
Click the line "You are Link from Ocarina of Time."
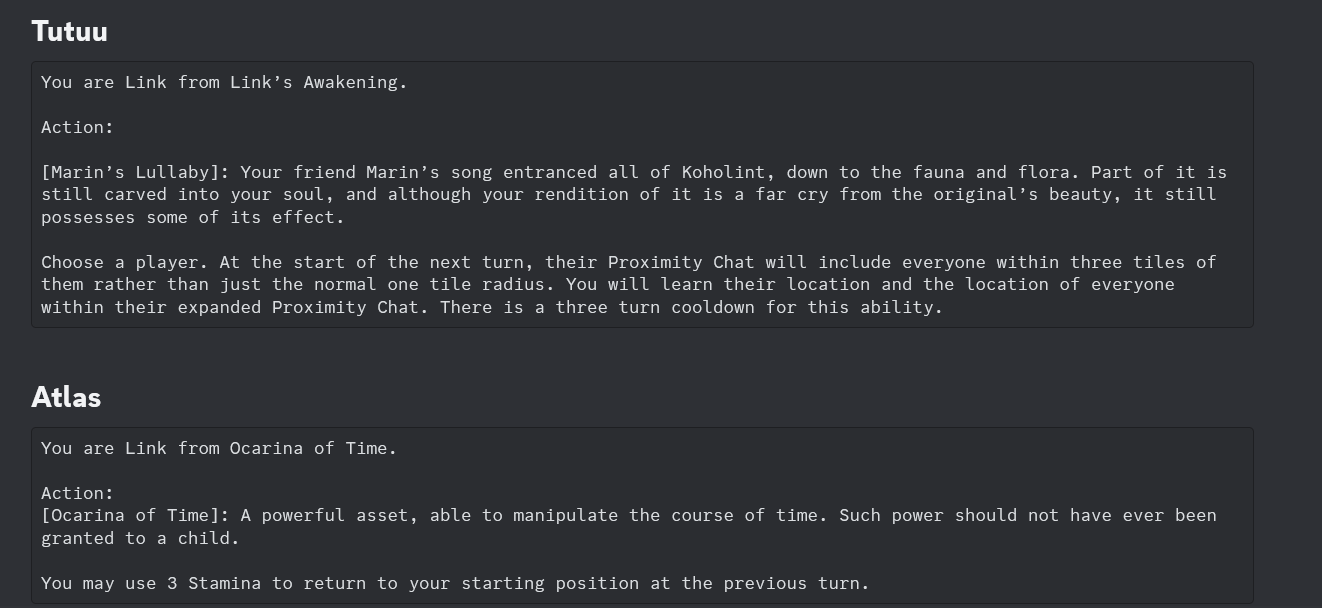(x=219, y=448)
